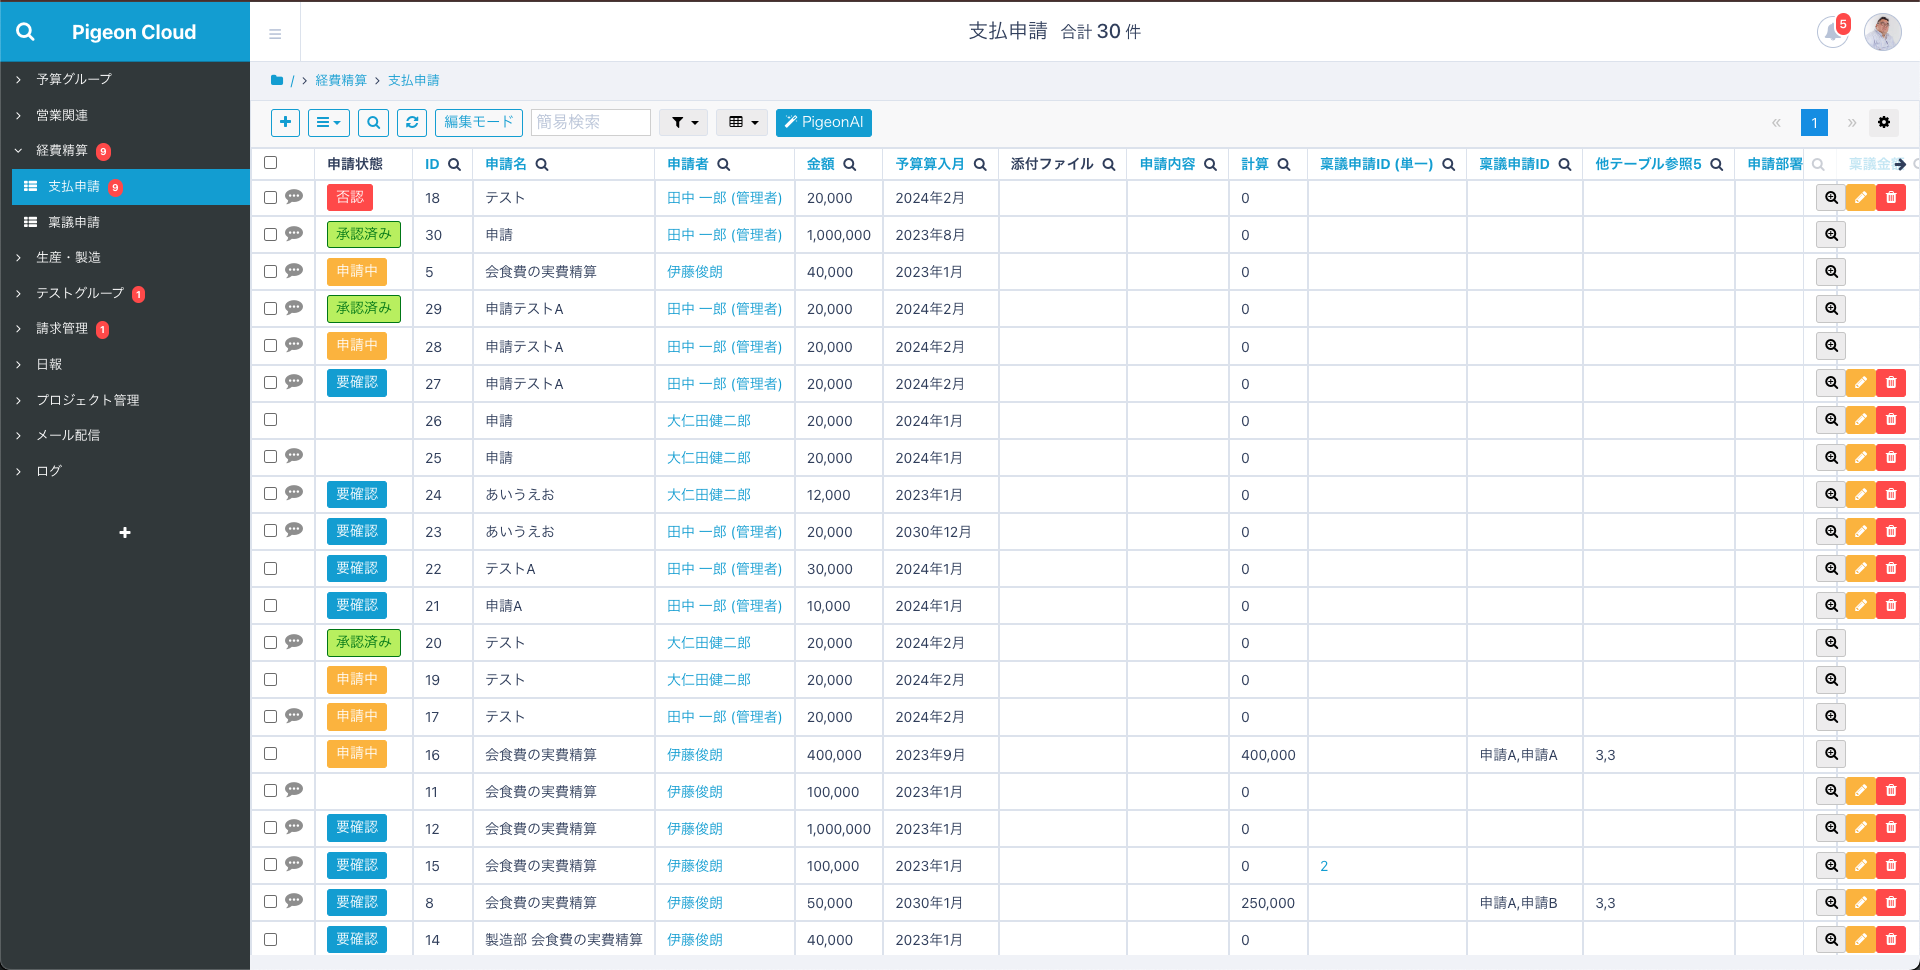Click the delete trash icon for ID 18
Image resolution: width=1920 pixels, height=970 pixels.
pyautogui.click(x=1891, y=198)
